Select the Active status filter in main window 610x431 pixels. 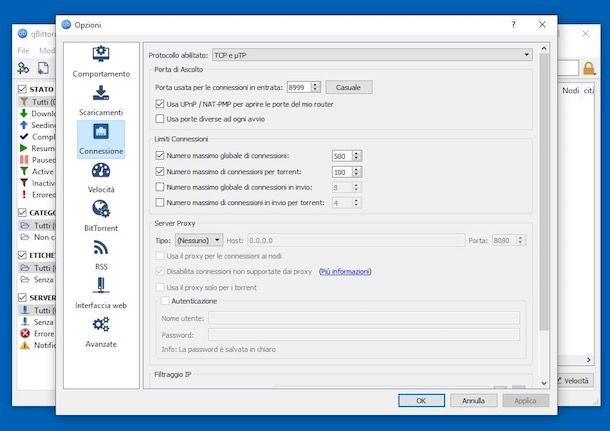click(37, 172)
